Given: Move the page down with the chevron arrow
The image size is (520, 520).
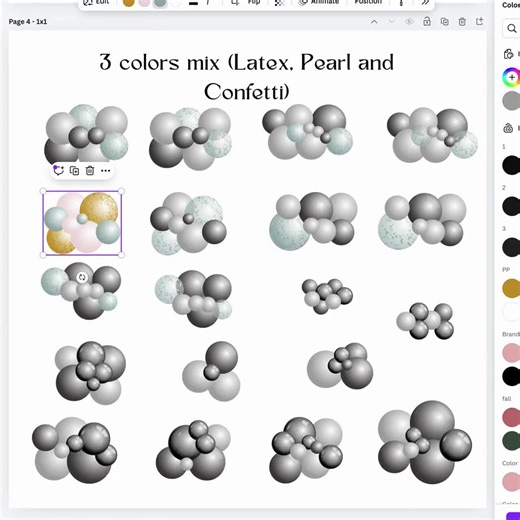Looking at the screenshot, I should click(x=392, y=22).
